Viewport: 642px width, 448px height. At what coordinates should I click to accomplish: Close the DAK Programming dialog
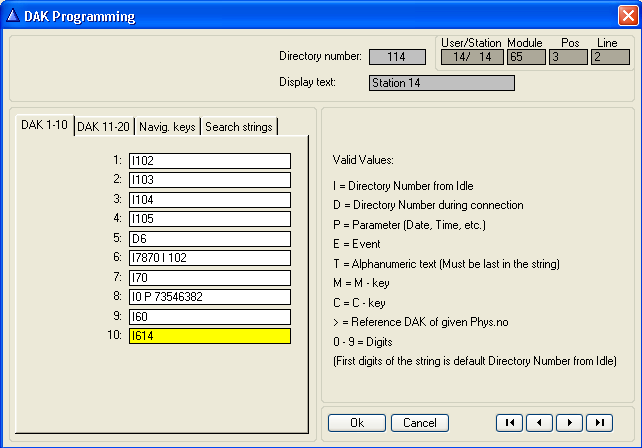(626, 16)
